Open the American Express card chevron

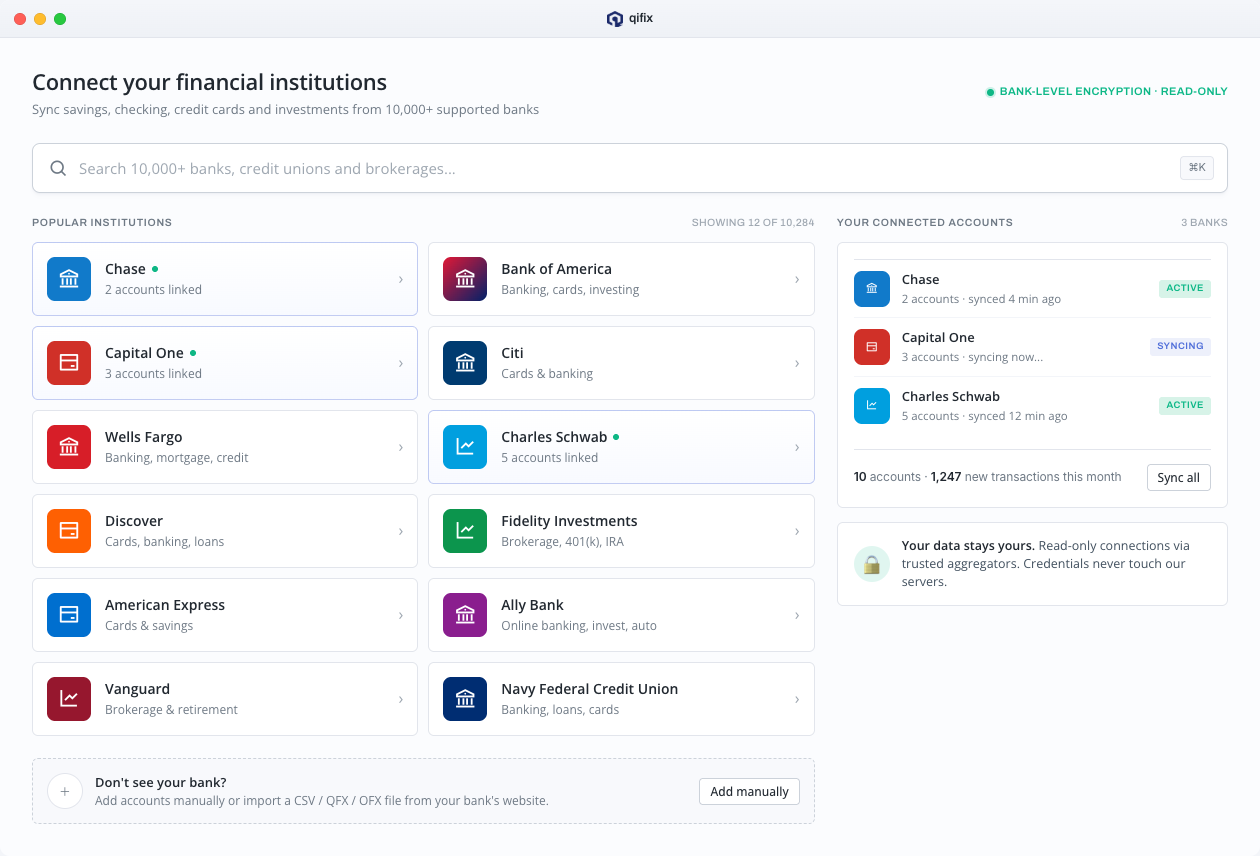(401, 615)
